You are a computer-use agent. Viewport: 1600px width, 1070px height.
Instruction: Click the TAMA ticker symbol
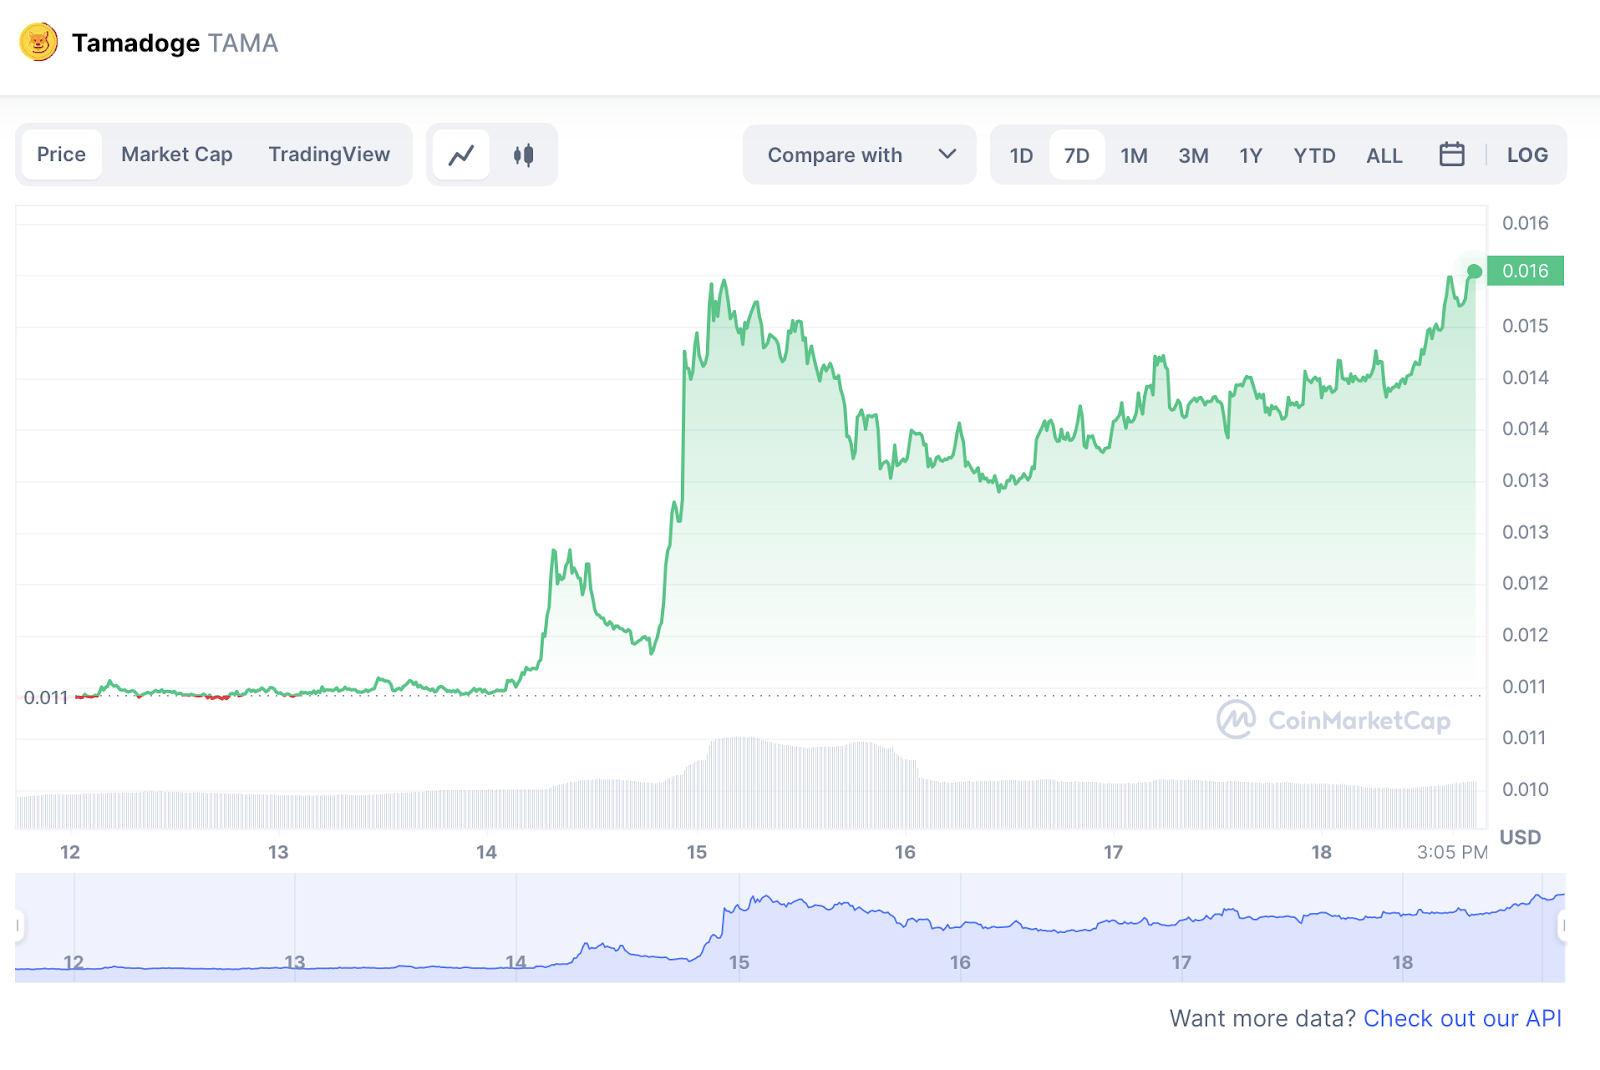pos(243,43)
